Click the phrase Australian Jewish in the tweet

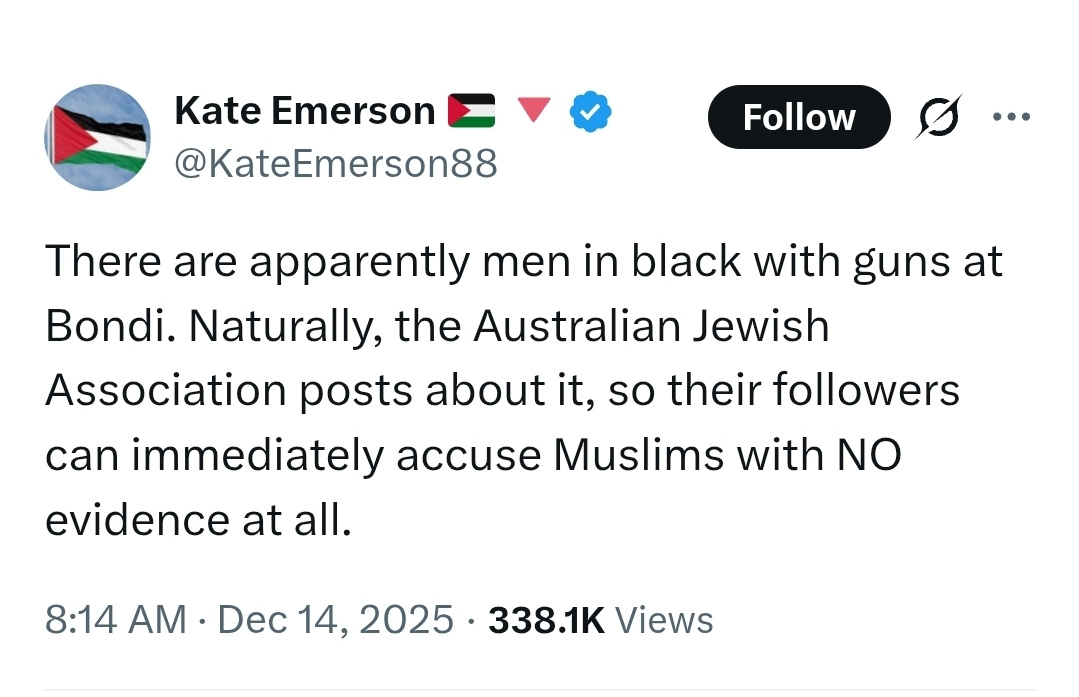[x=650, y=327]
